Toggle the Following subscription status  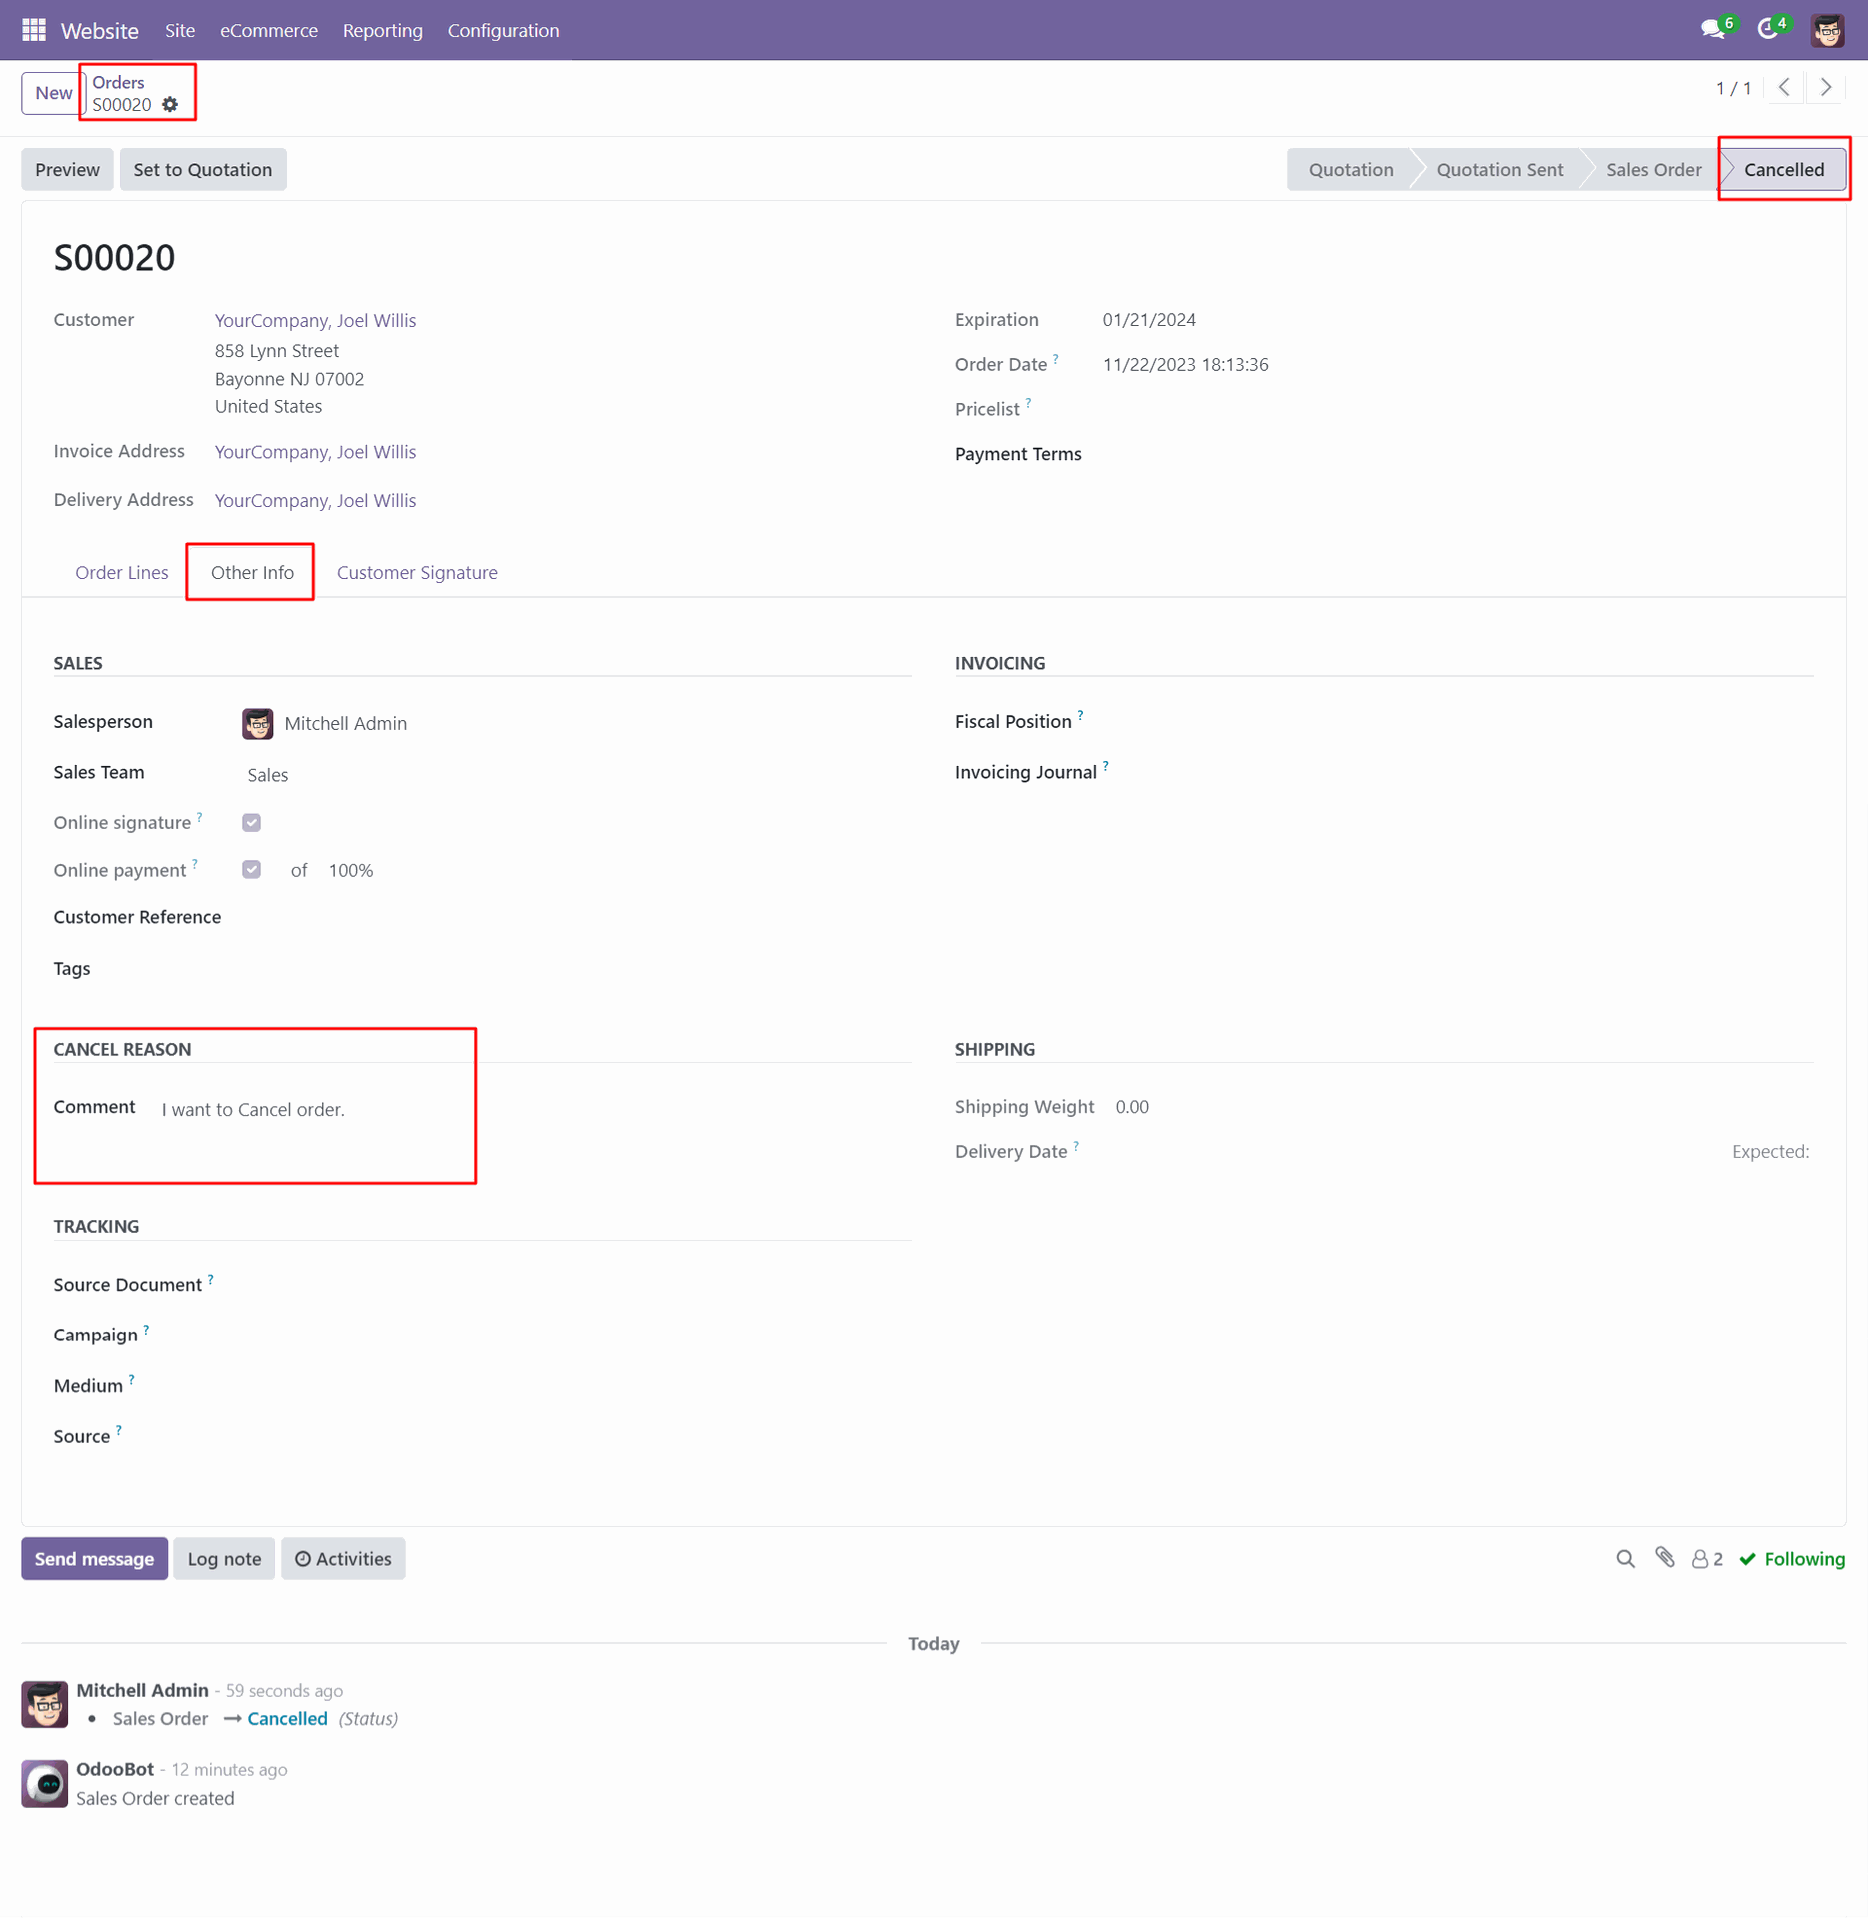1792,1558
